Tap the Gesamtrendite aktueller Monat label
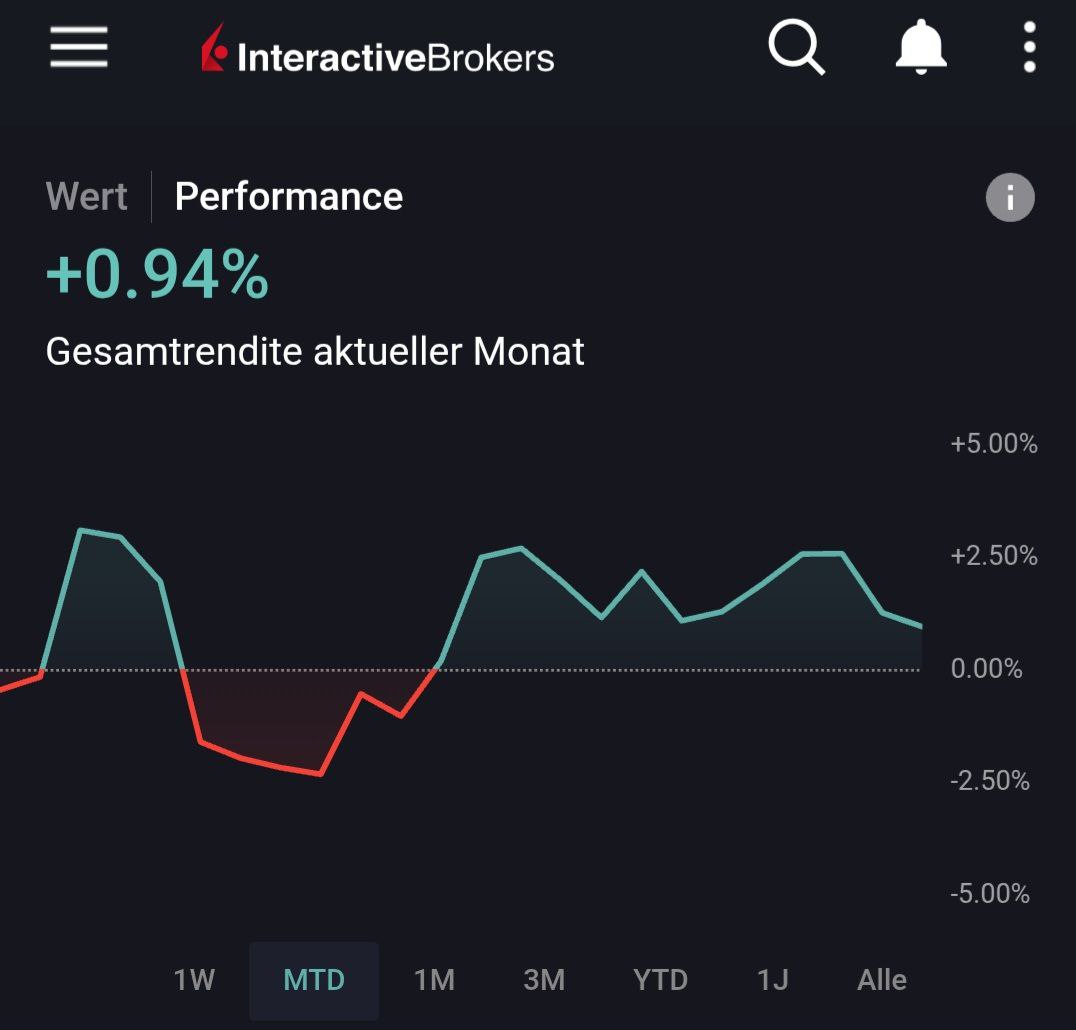Screen dimensions: 1076x1030 tap(315, 352)
